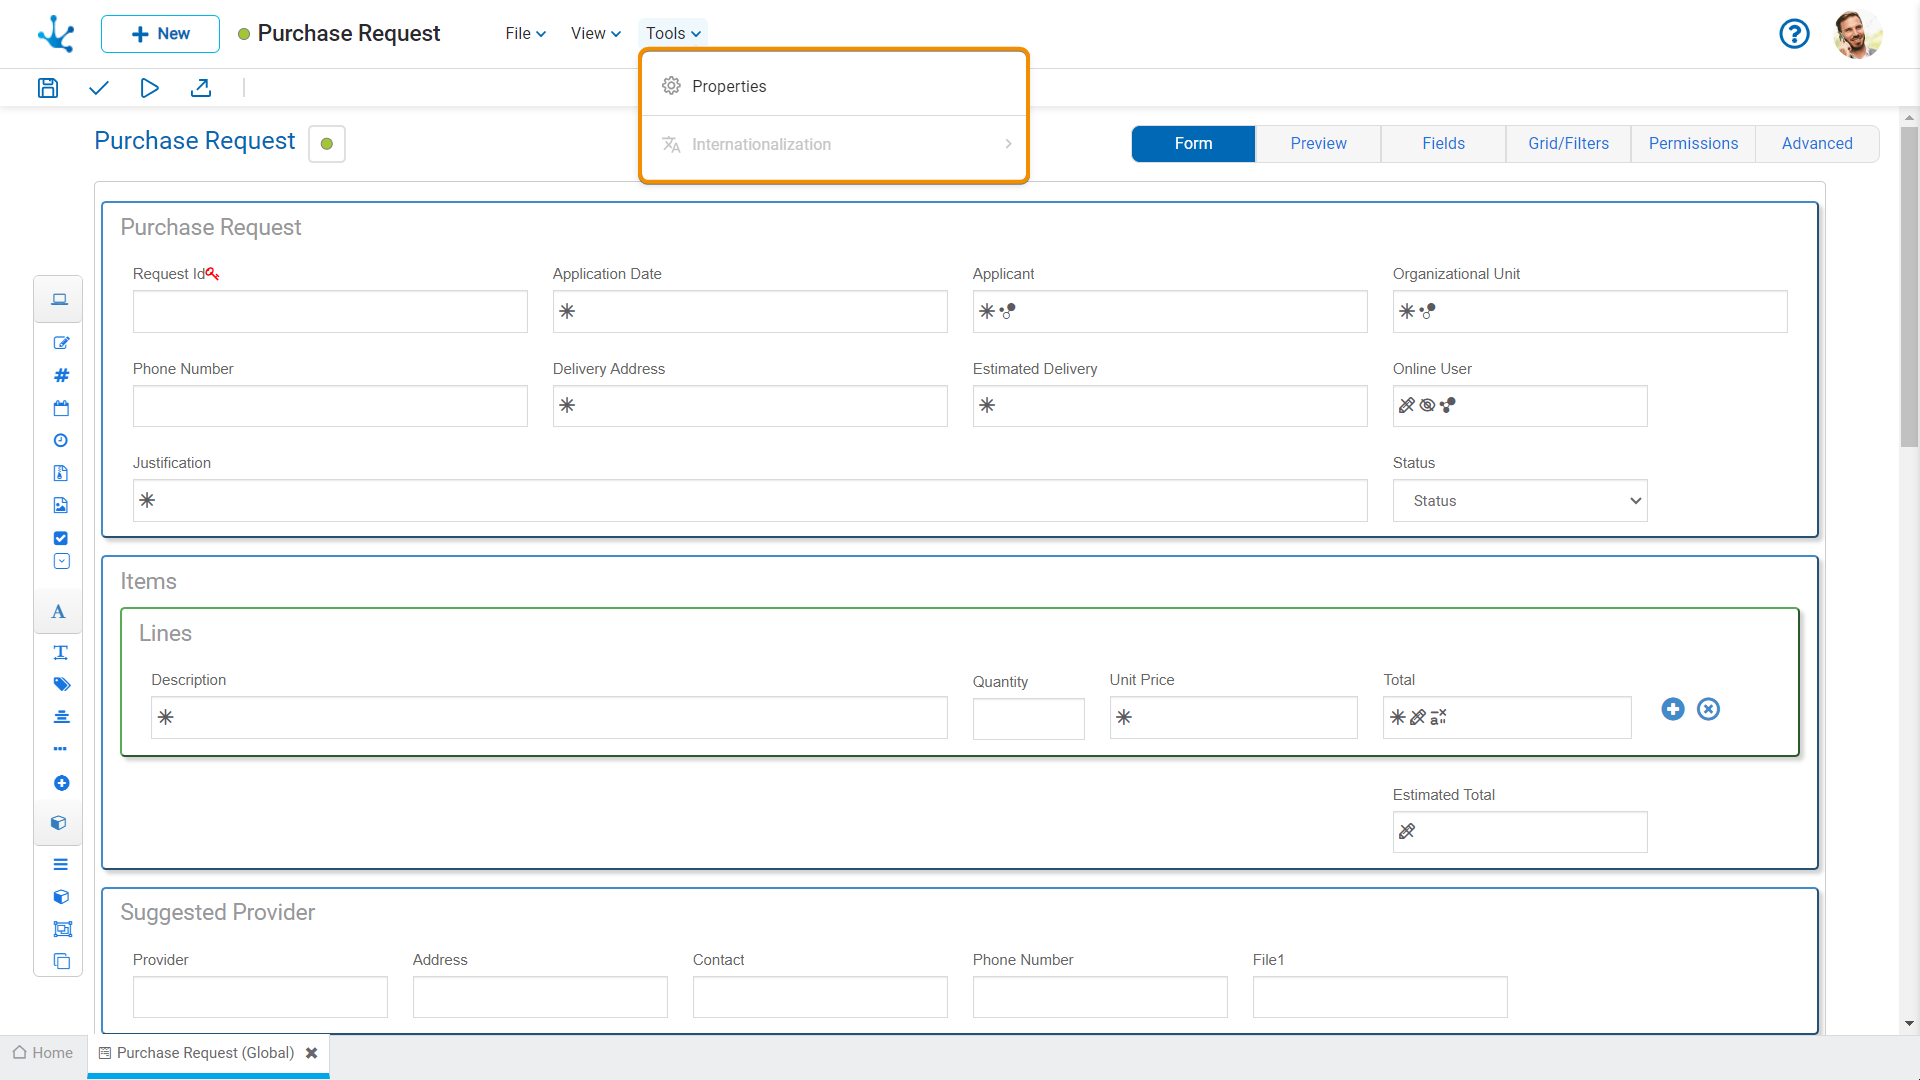
Task: Select the tag icon in sidebar
Action: [x=61, y=684]
